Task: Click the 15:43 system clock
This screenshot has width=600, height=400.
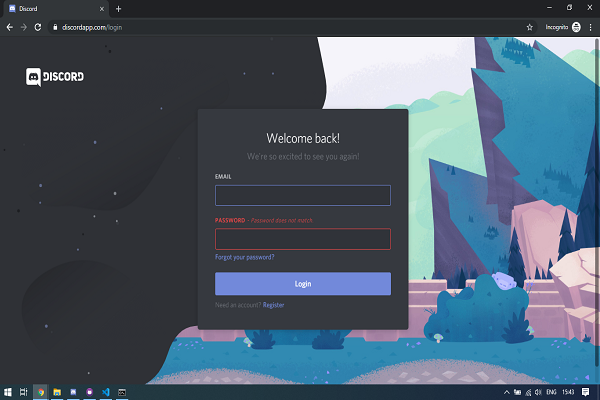Action: tap(568, 392)
